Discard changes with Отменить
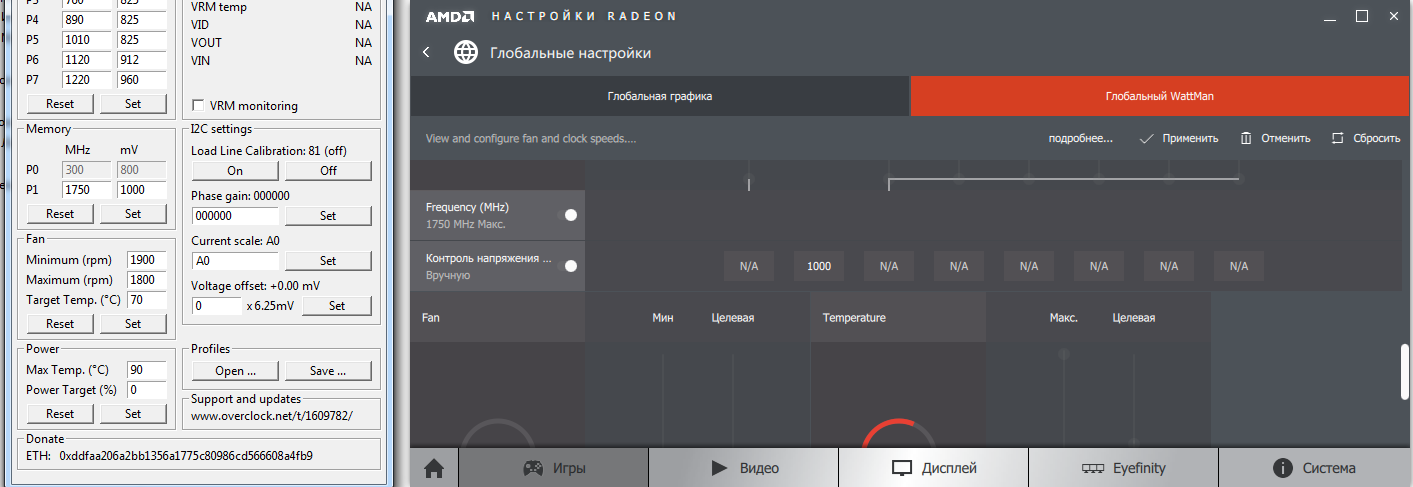The image size is (1413, 487). point(1275,139)
